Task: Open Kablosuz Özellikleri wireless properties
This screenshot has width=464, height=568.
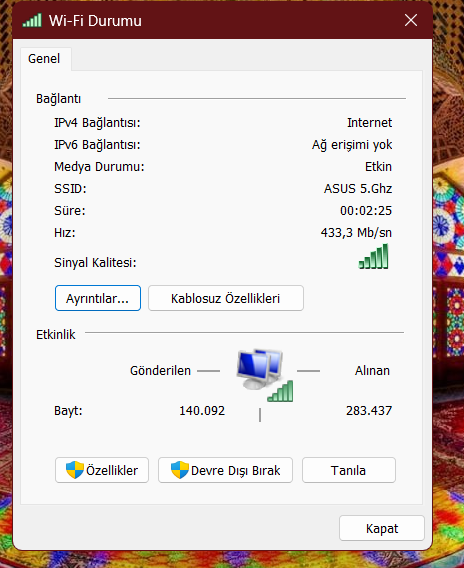Action: (x=226, y=298)
